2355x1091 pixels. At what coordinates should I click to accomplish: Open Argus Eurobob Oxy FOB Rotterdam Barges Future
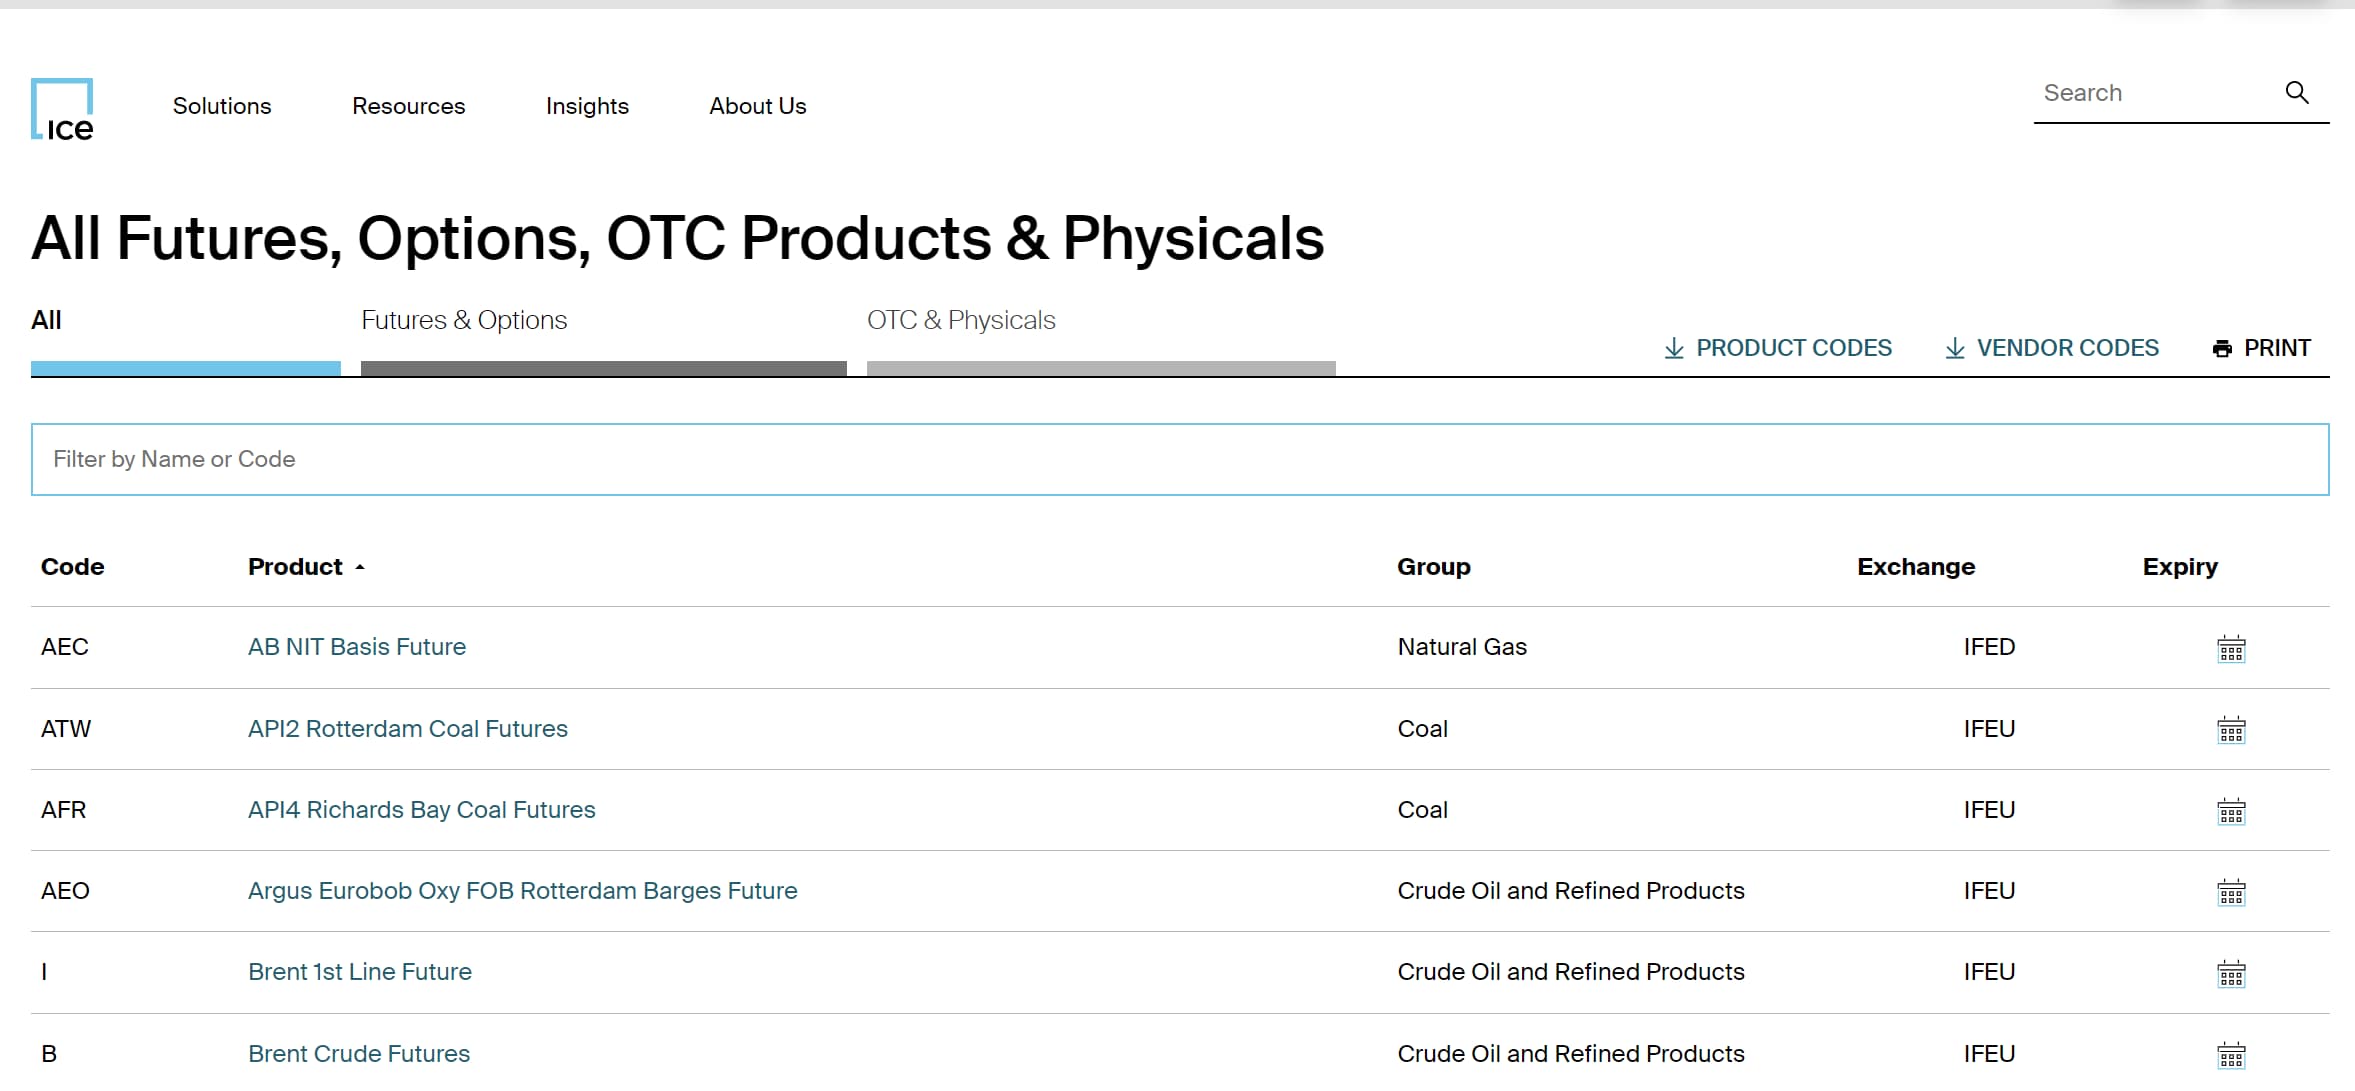coord(523,891)
